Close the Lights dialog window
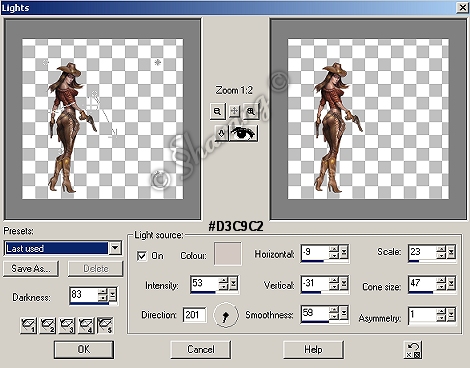The width and height of the screenshot is (470, 368). click(463, 7)
